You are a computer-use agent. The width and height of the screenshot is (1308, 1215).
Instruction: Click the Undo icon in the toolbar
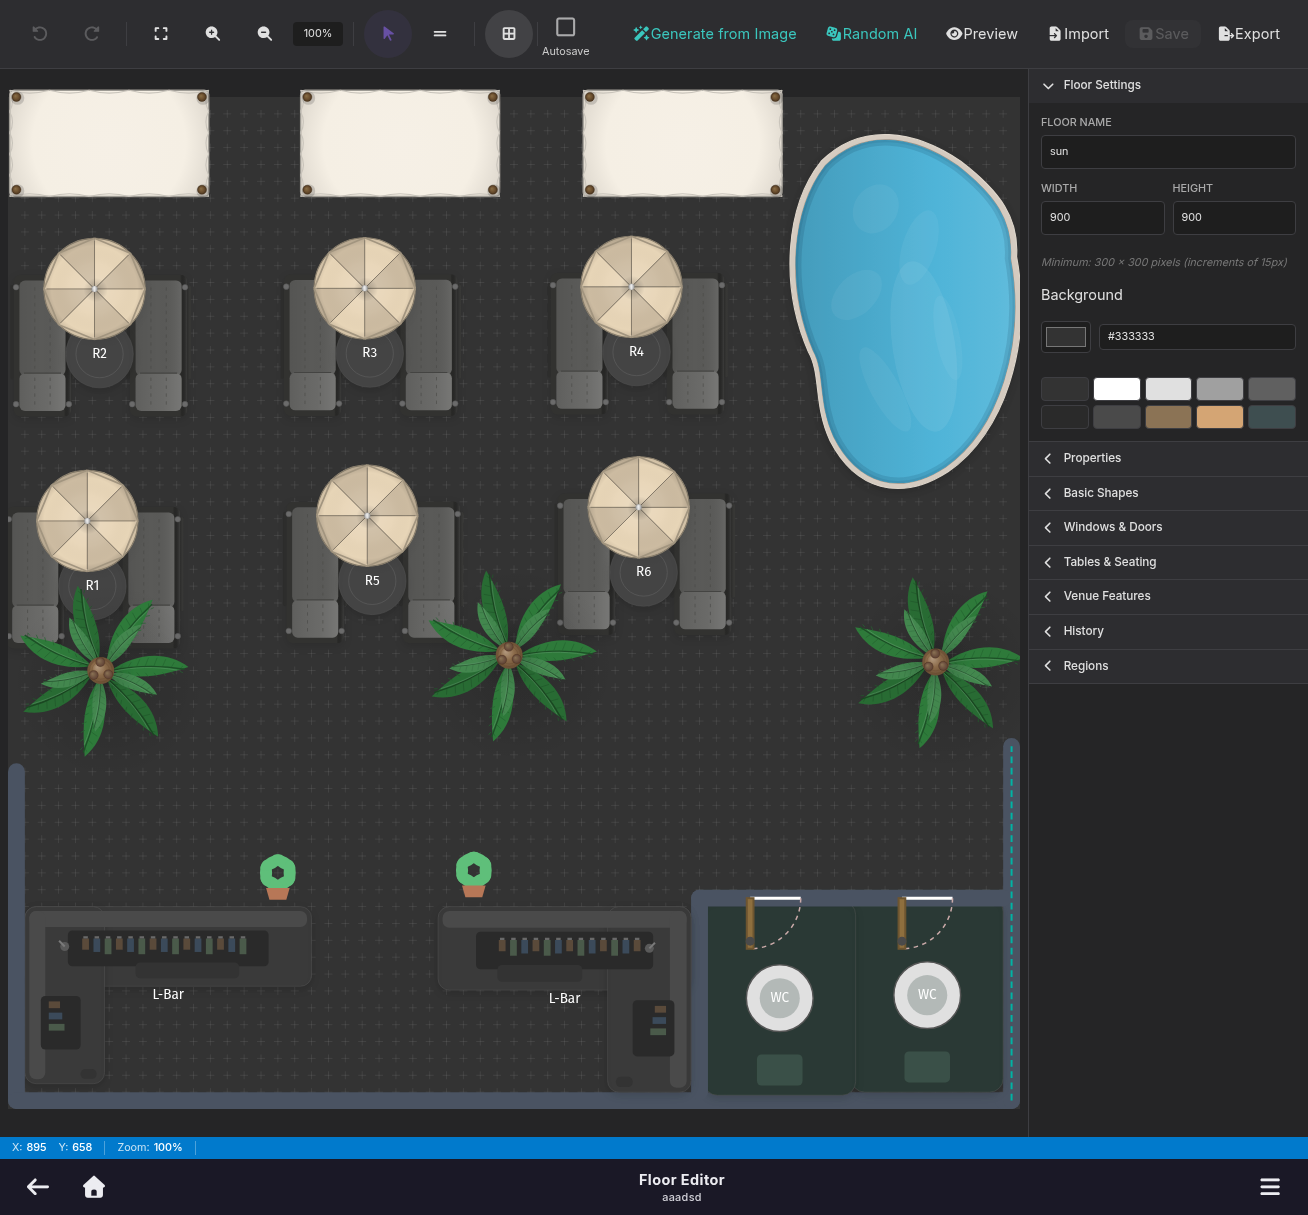tap(39, 33)
